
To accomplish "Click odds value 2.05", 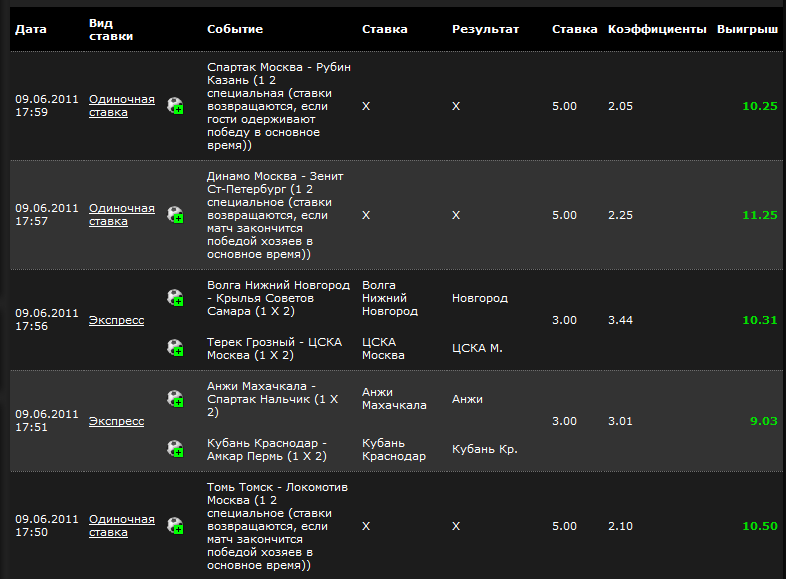I will (621, 106).
